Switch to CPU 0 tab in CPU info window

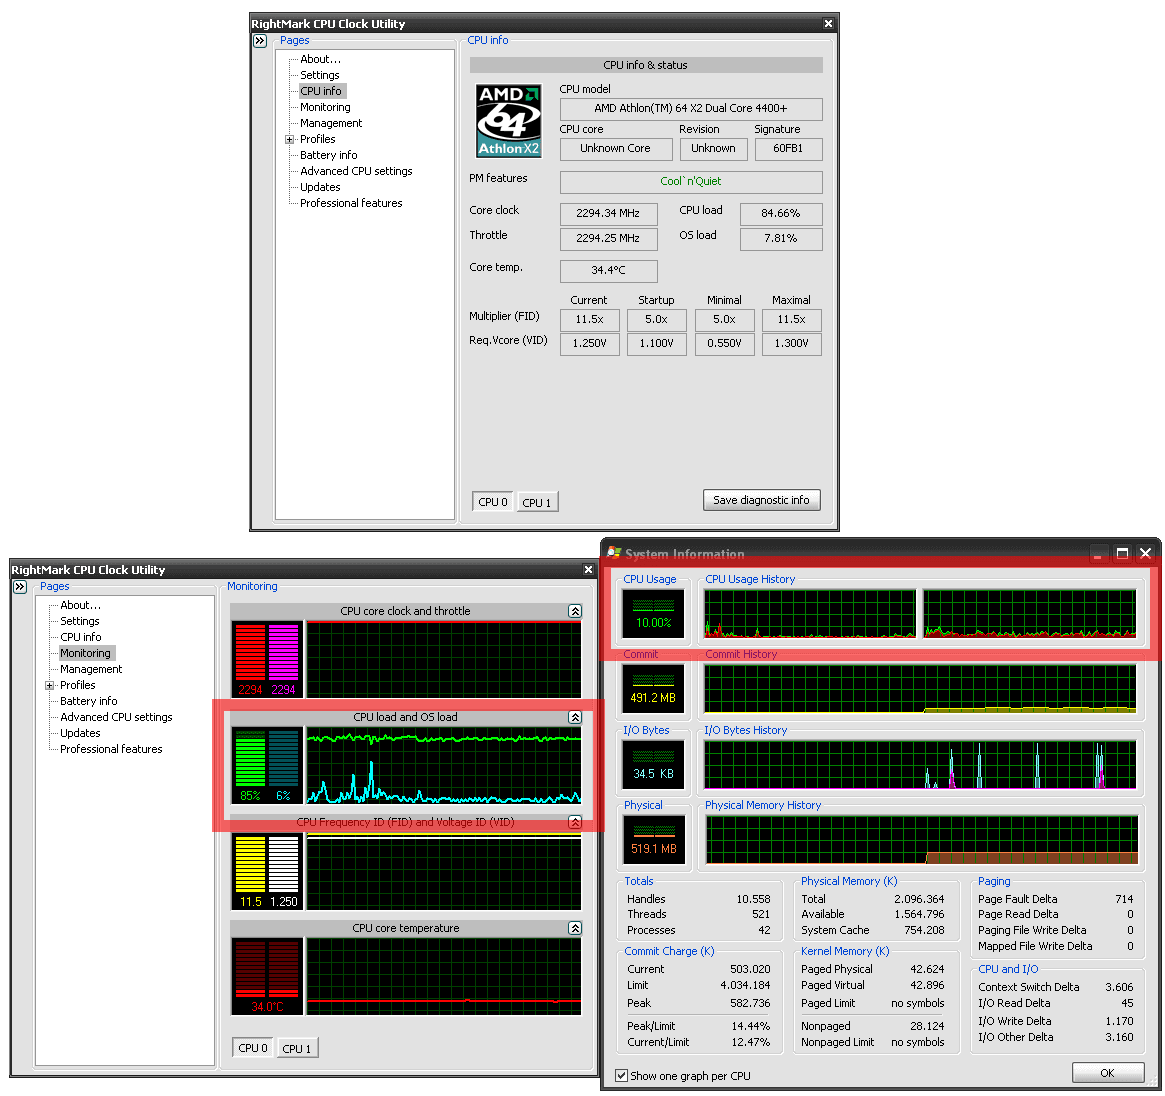pyautogui.click(x=493, y=502)
